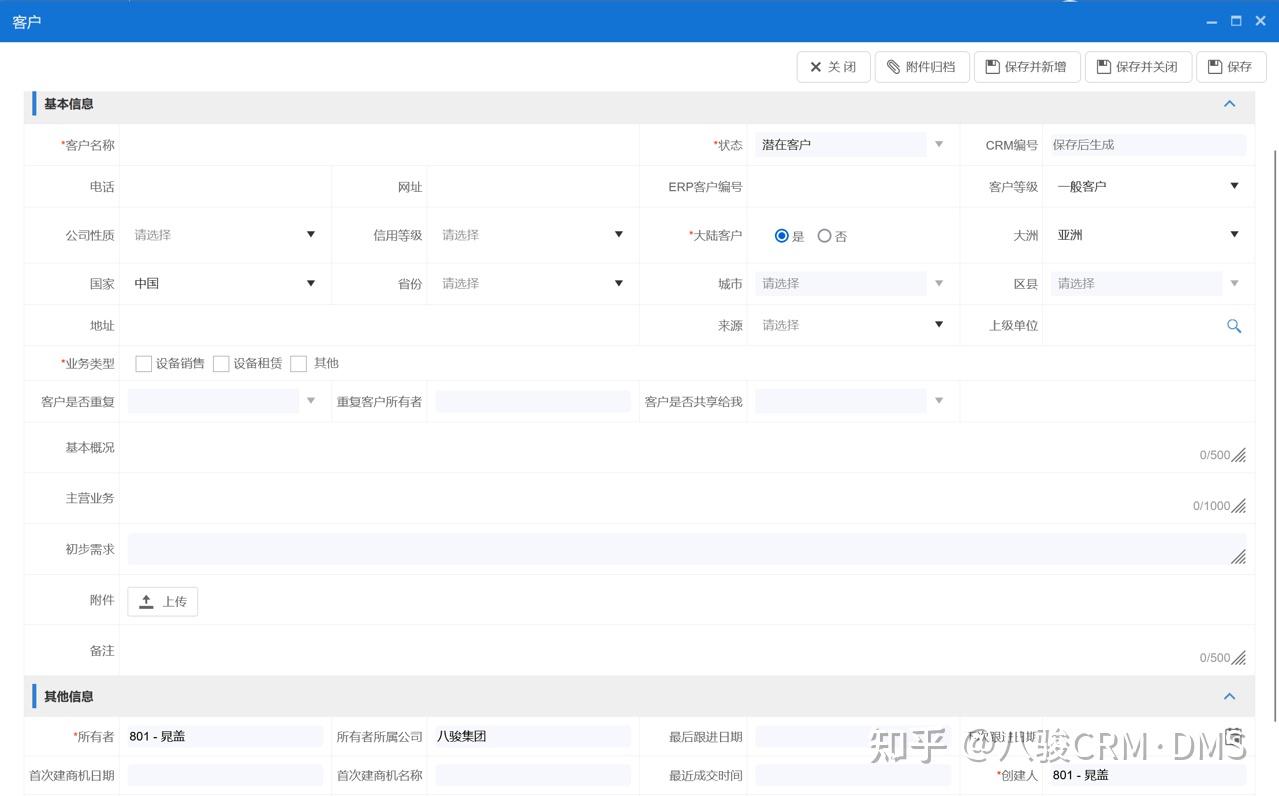
Task: Expand the 省份 province dropdown
Action: pyautogui.click(x=618, y=283)
